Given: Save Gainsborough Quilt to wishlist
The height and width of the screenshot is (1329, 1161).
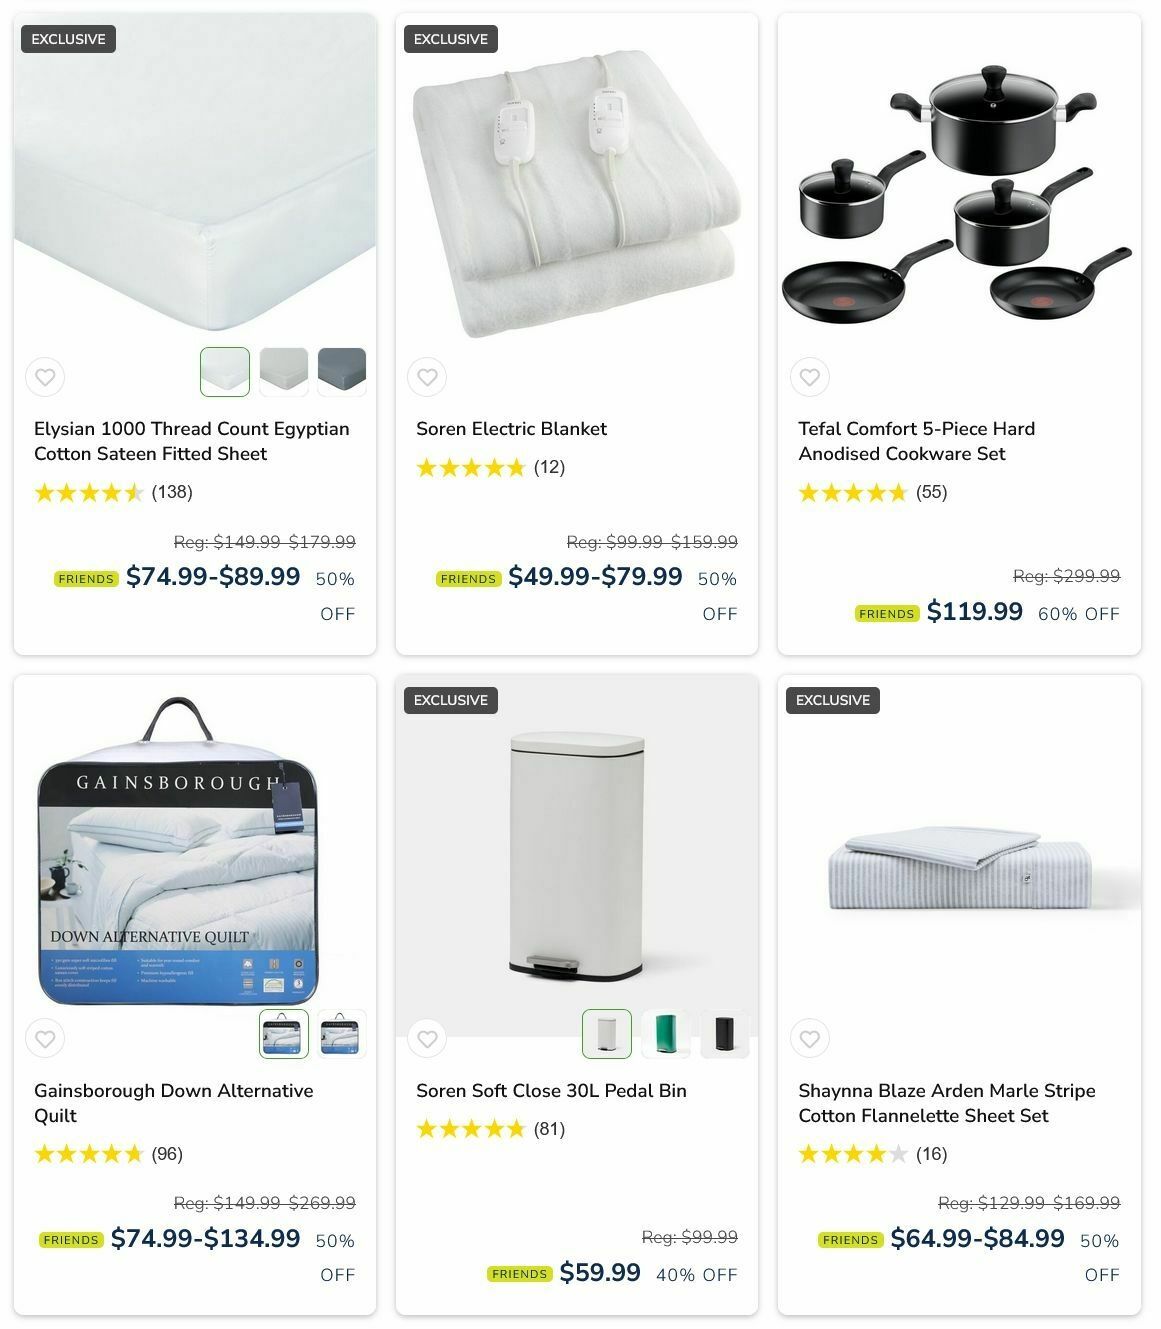Looking at the screenshot, I should point(45,1039).
